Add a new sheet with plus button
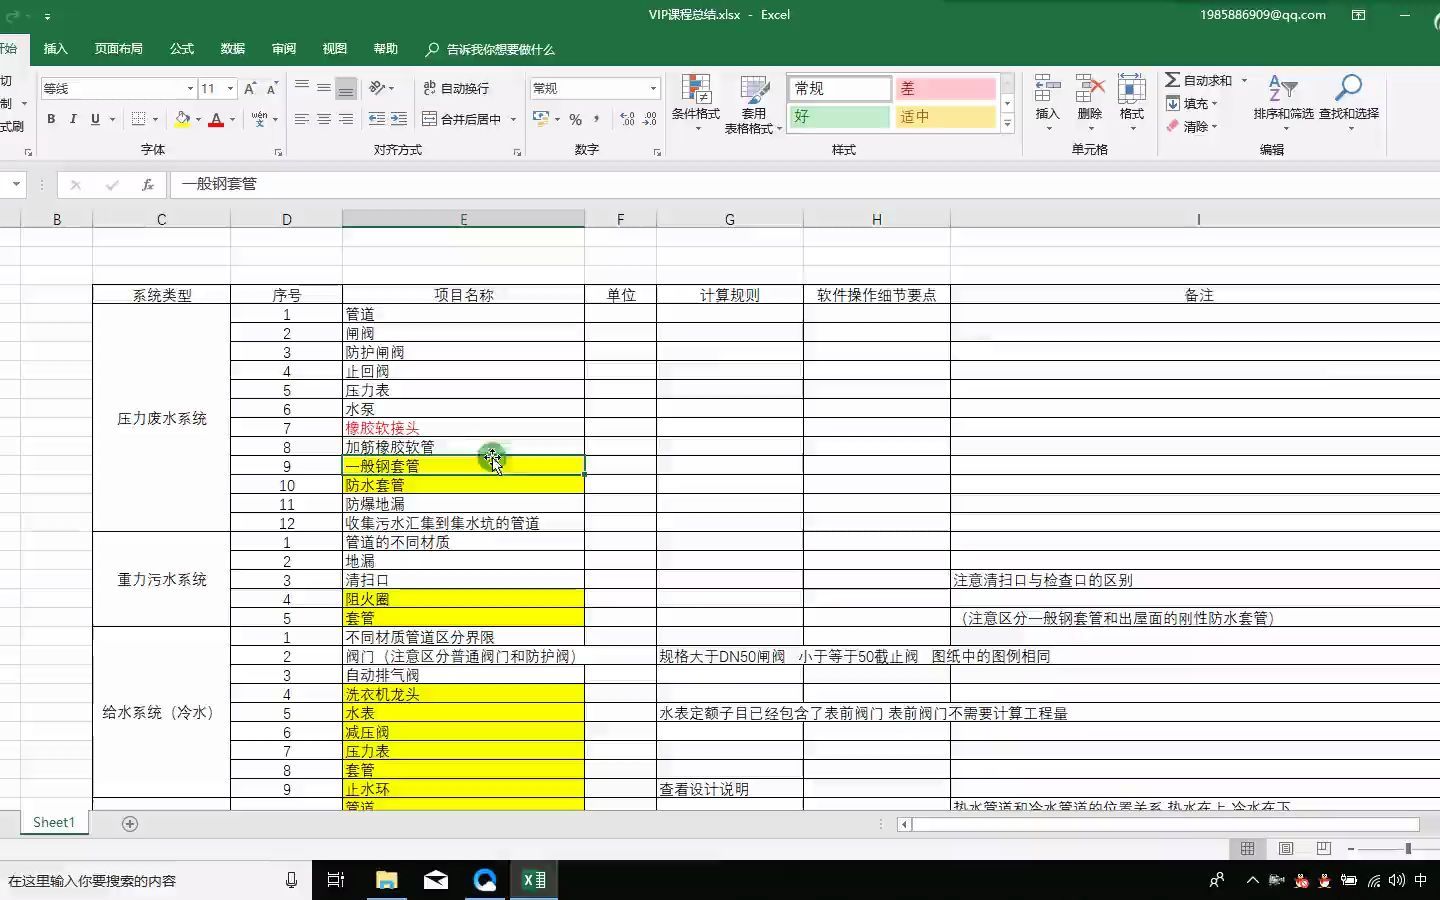 tap(130, 823)
